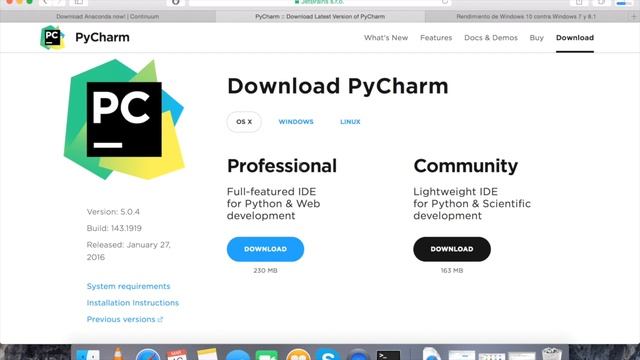Click the '230 MB' size label
Image resolution: width=640 pixels, height=360 pixels.
coord(265,270)
